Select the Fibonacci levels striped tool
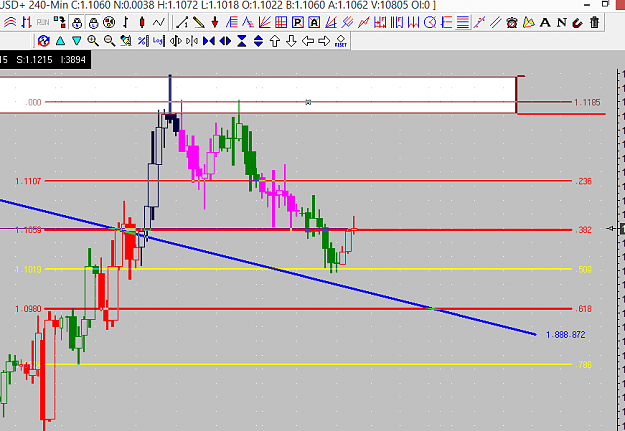625x431 pixels. pyautogui.click(x=232, y=22)
